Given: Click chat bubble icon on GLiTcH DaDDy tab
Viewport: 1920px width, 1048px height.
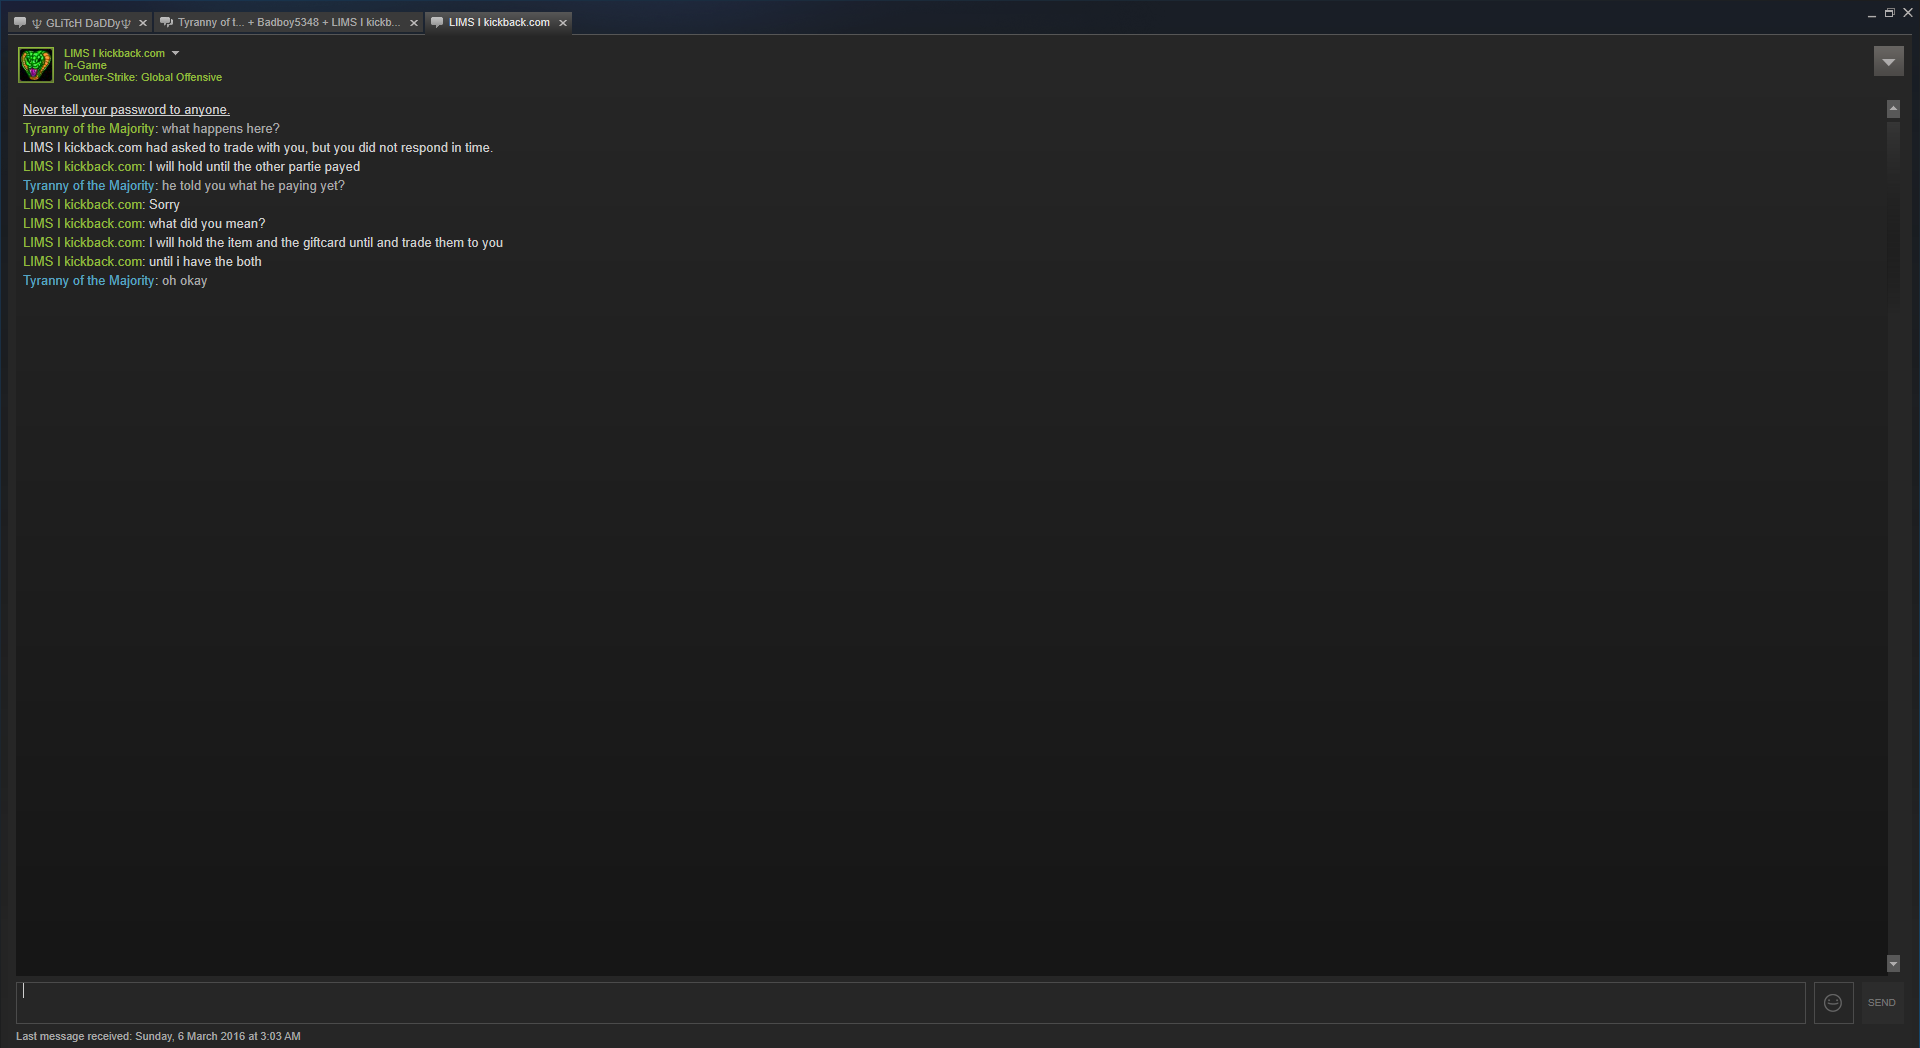Looking at the screenshot, I should [x=20, y=22].
